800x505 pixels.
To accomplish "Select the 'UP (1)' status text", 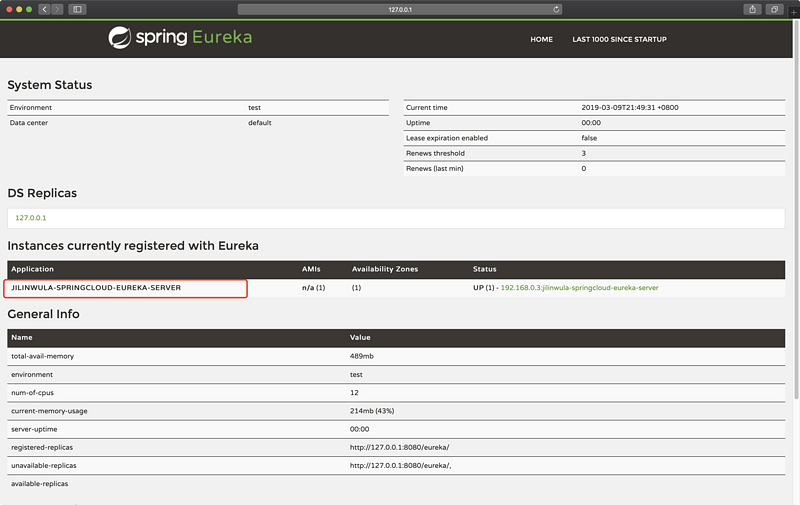I will [x=484, y=288].
